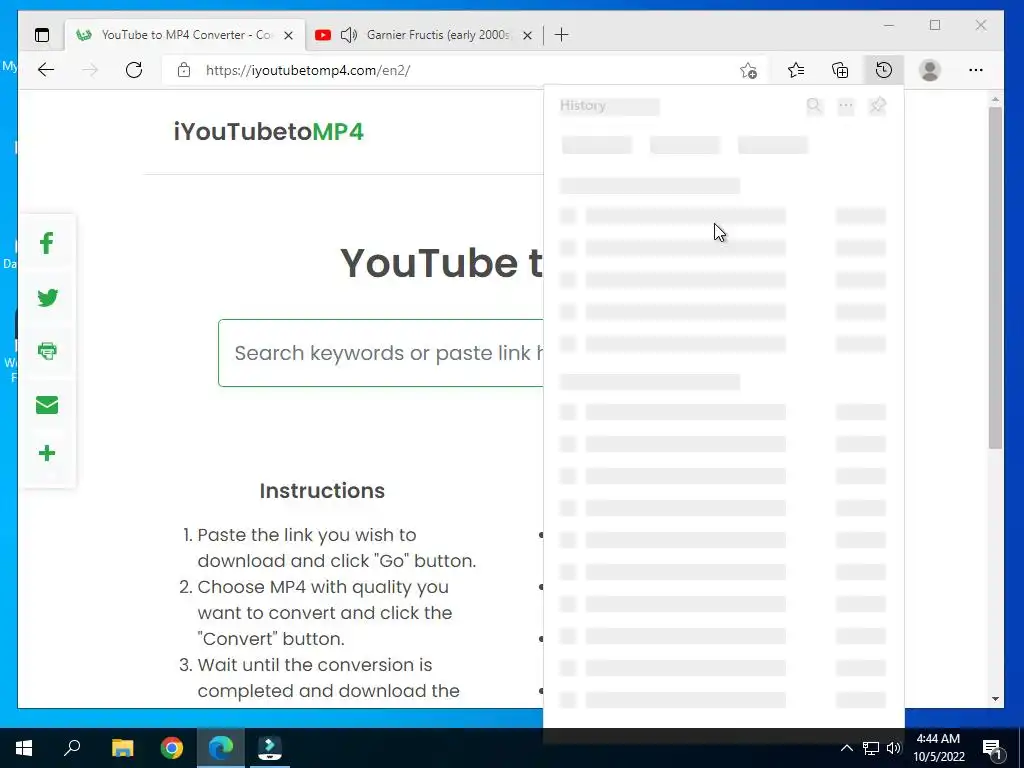Go back to the previous page
This screenshot has height=768, width=1024.
pyautogui.click(x=46, y=70)
